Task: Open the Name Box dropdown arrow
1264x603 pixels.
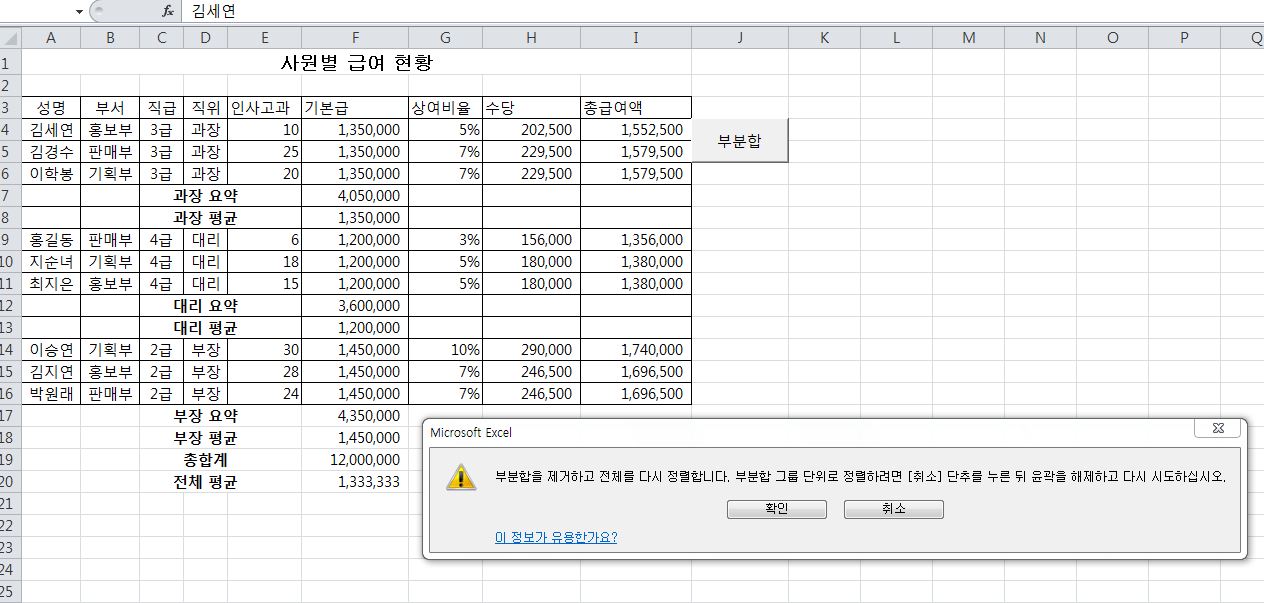Action: point(79,11)
